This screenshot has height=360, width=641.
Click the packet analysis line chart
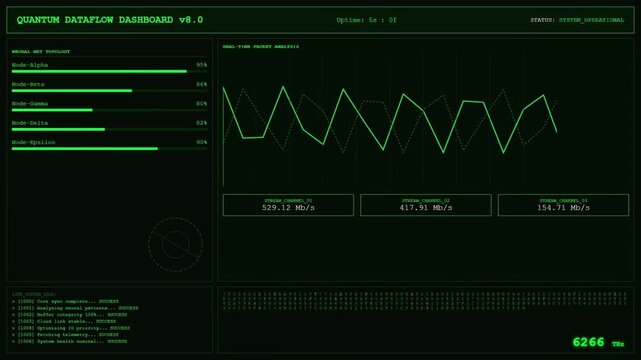[390, 121]
